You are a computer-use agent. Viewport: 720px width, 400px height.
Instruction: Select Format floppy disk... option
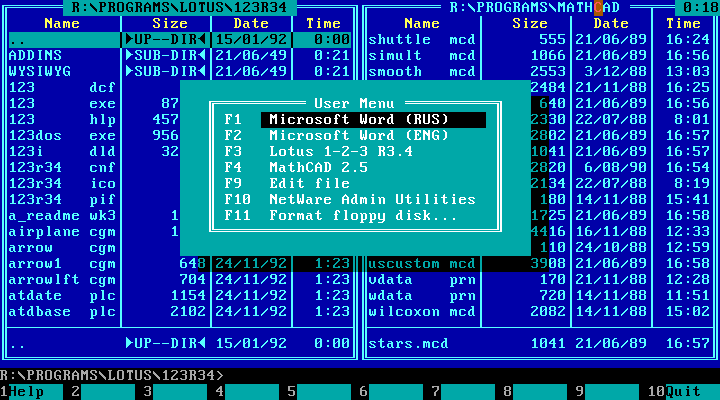364,215
